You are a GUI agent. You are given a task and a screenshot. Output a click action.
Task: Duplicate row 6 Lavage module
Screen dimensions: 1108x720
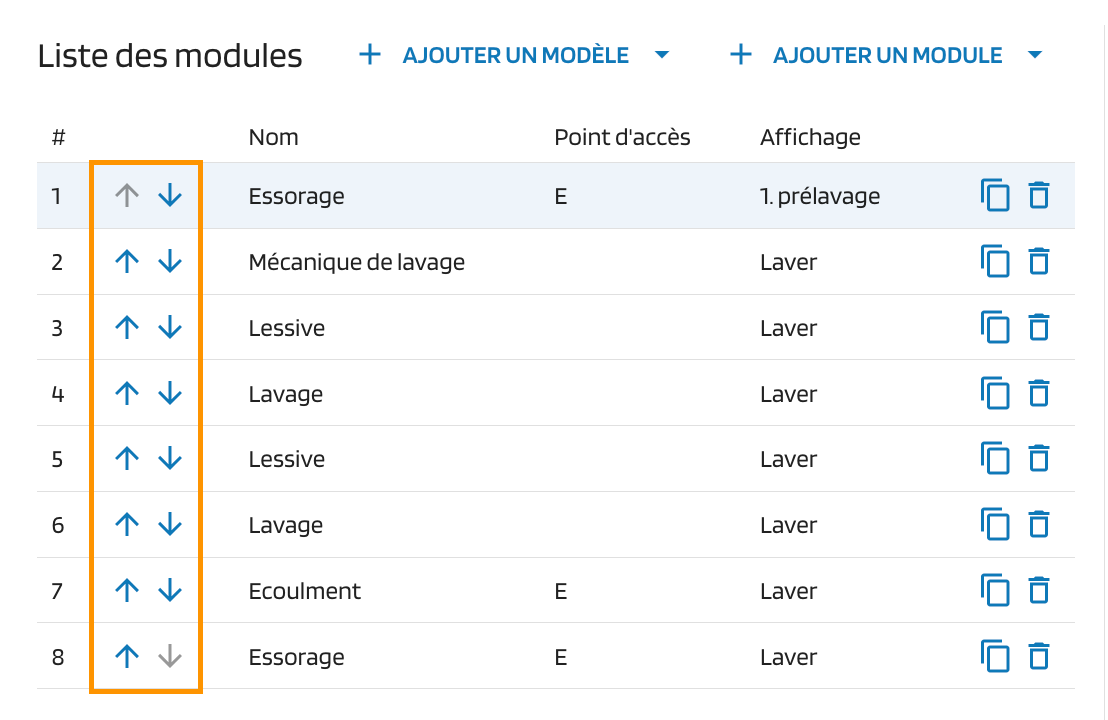pyautogui.click(x=996, y=525)
